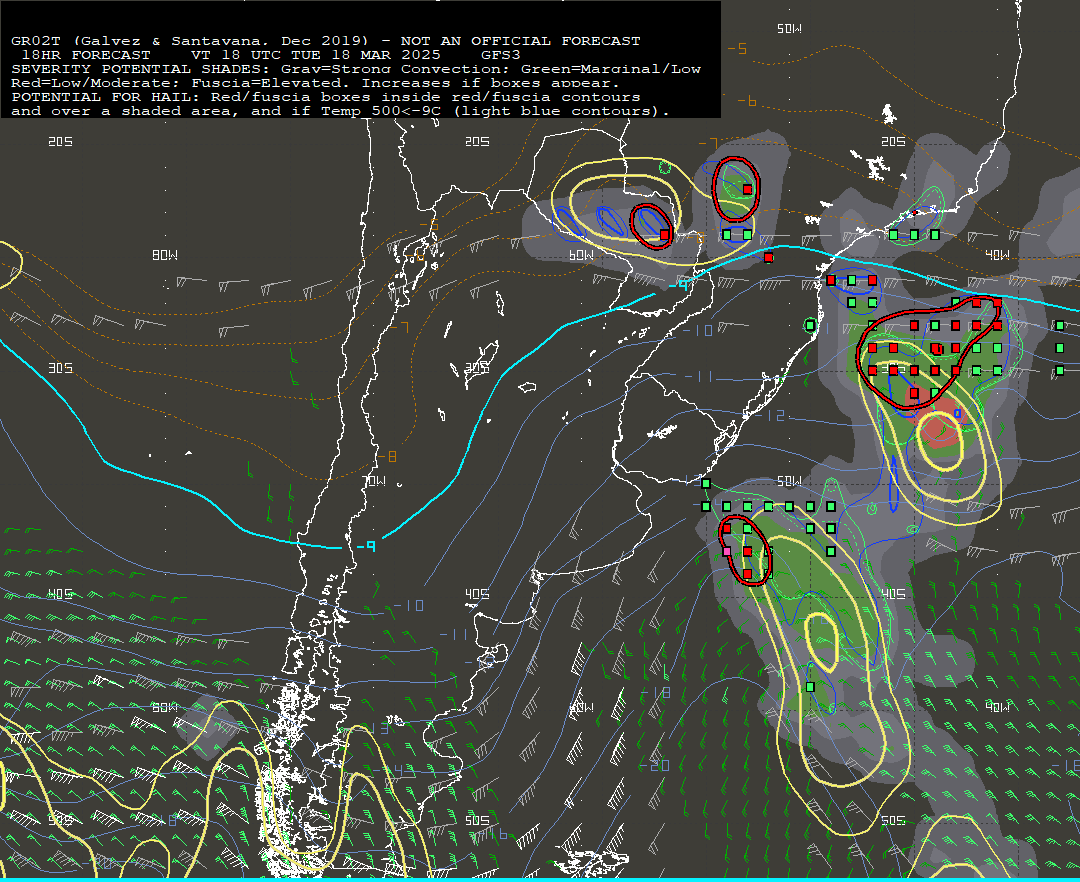
Task: Select the '18HR FORECAST' text
Action: point(86,54)
